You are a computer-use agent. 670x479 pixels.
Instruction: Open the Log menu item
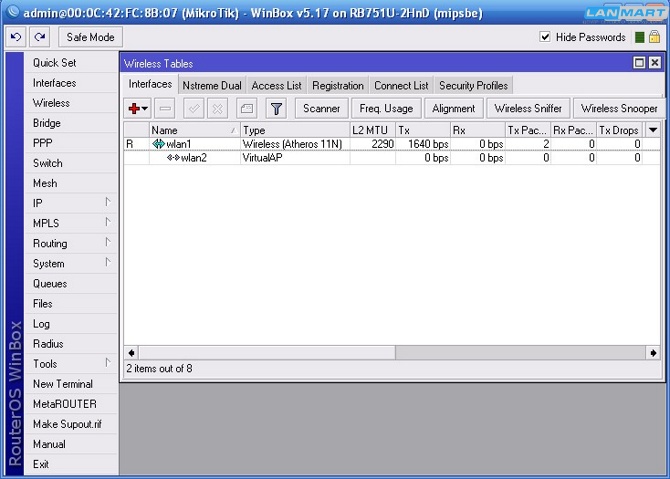(x=71, y=324)
